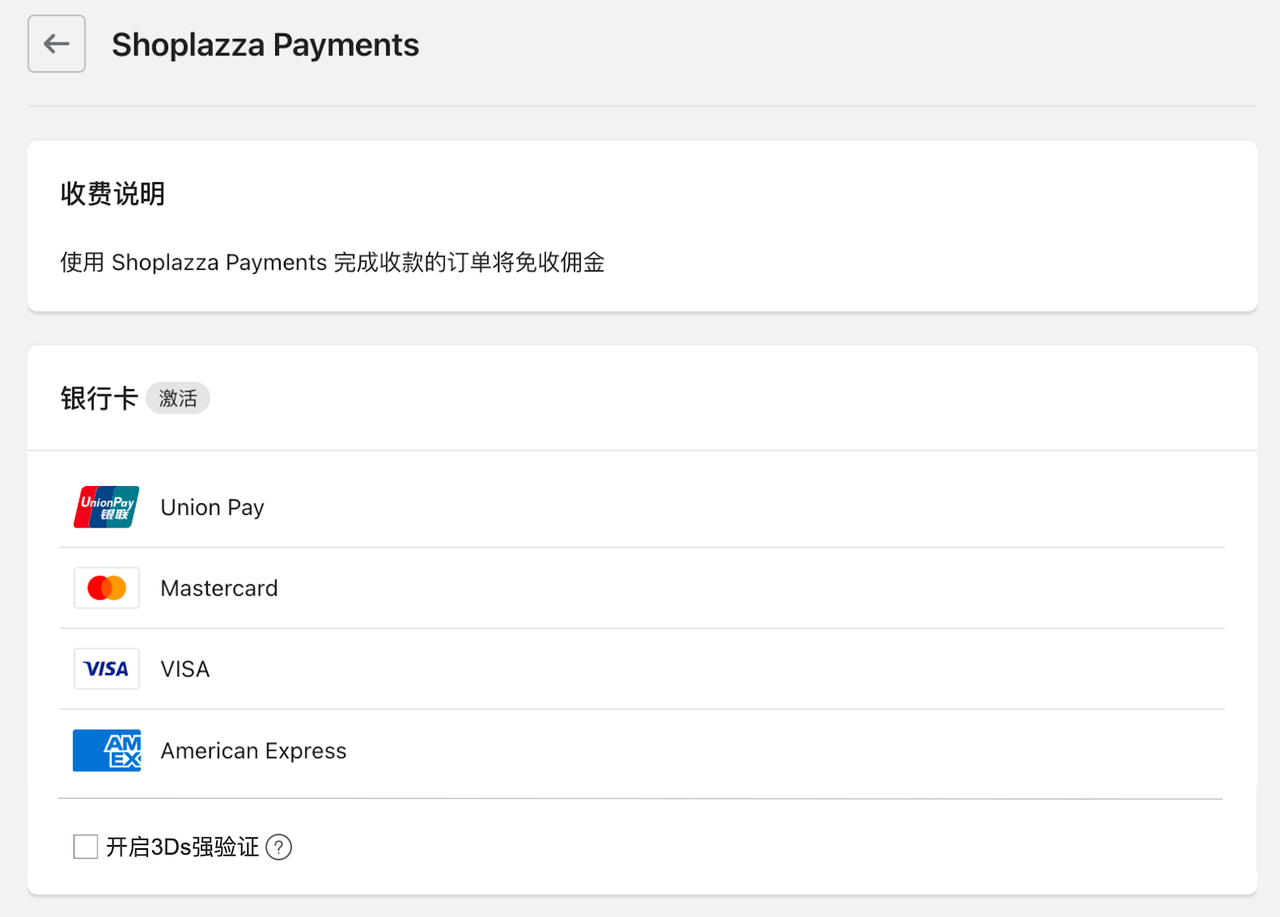The image size is (1280, 917).
Task: Click the VISA logo icon
Action: point(106,668)
